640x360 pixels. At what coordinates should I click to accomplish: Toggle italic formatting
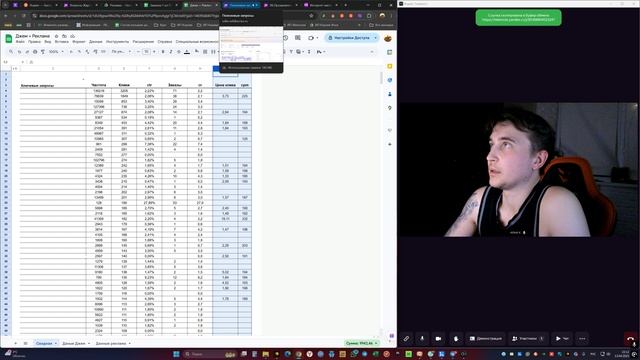point(171,52)
